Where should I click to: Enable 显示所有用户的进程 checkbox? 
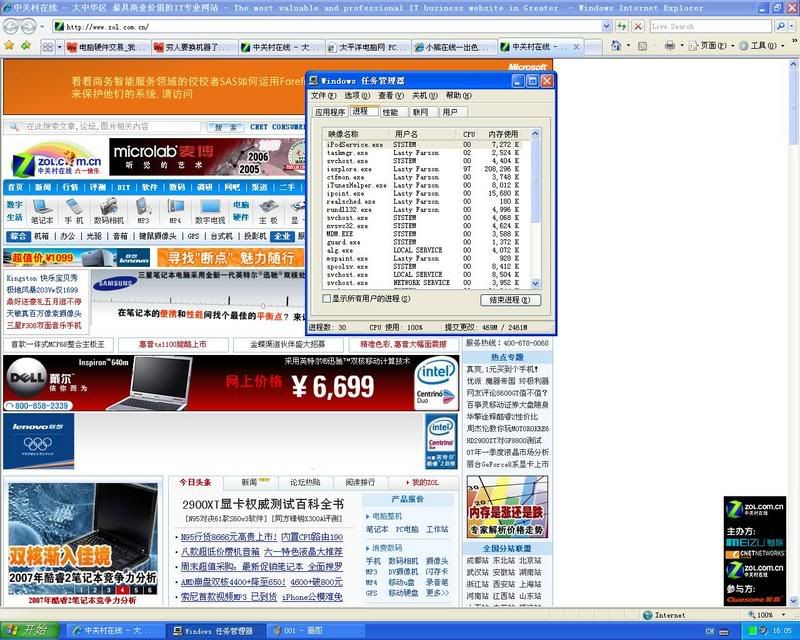click(327, 299)
